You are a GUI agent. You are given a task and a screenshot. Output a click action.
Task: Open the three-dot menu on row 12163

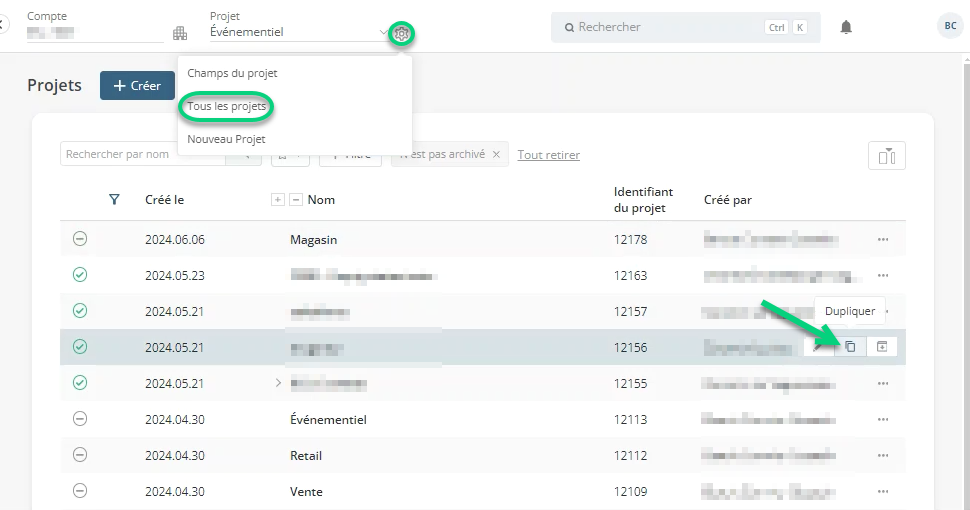click(x=883, y=275)
